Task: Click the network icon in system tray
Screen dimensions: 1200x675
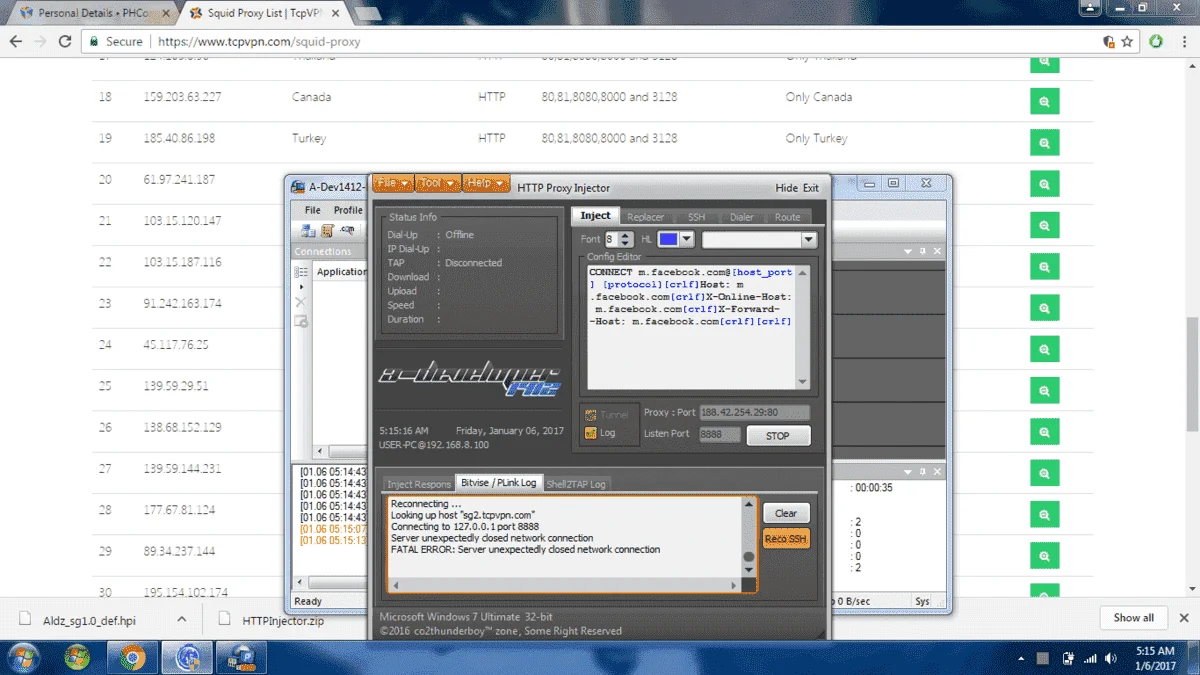Action: (x=1089, y=659)
